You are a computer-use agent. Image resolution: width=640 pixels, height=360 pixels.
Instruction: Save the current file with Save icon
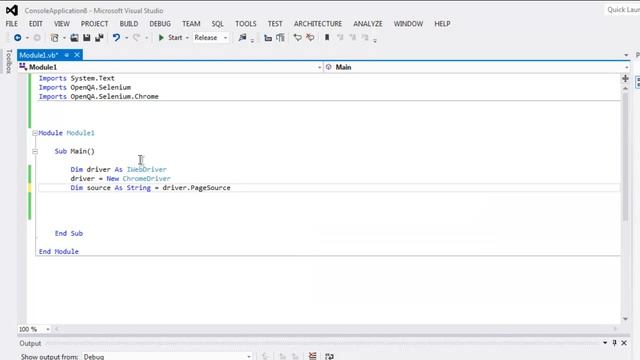87,38
